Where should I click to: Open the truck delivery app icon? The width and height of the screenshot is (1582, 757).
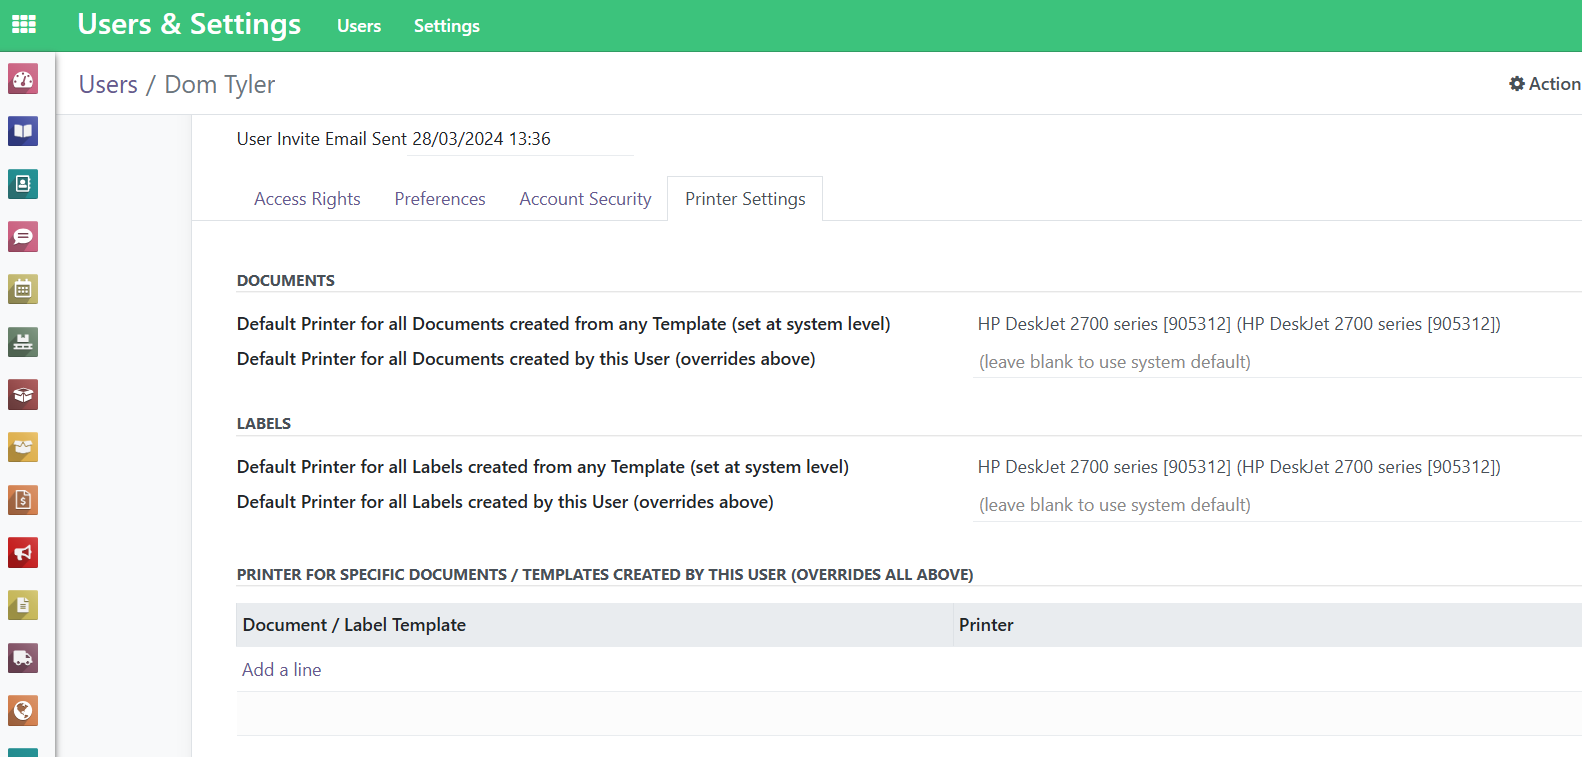click(23, 658)
